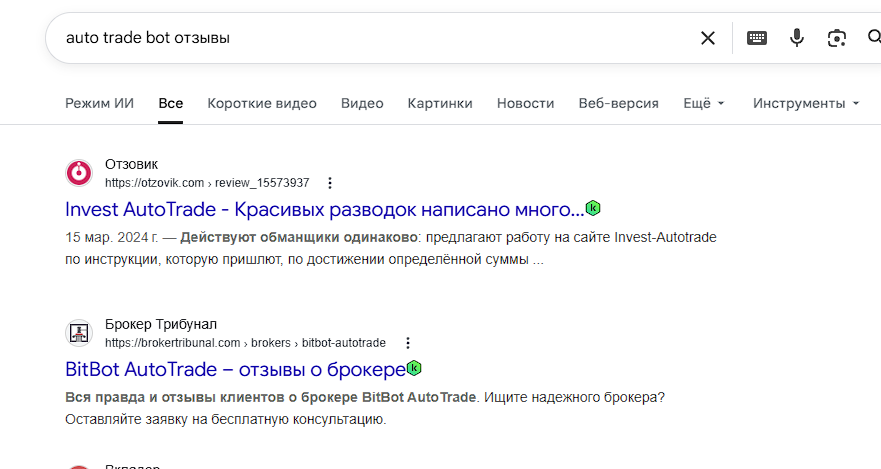Click the snippet 'Вся правда и отзывы клиентов'
881x469 pixels.
175,397
